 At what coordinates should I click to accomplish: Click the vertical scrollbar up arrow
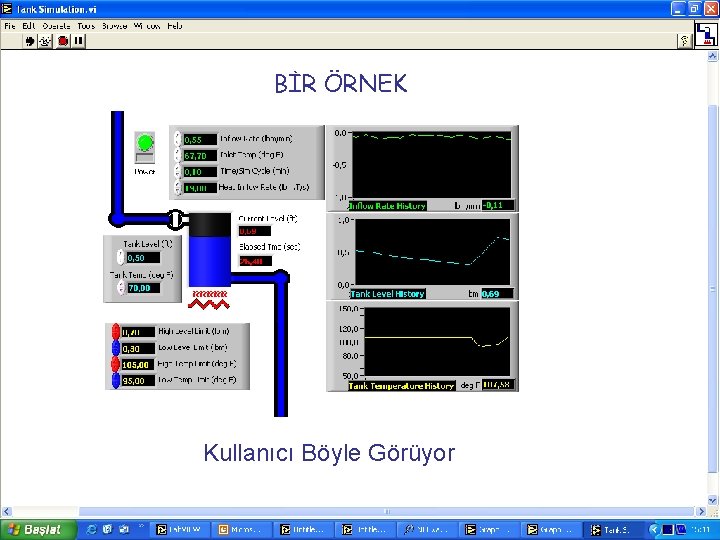pyautogui.click(x=712, y=56)
